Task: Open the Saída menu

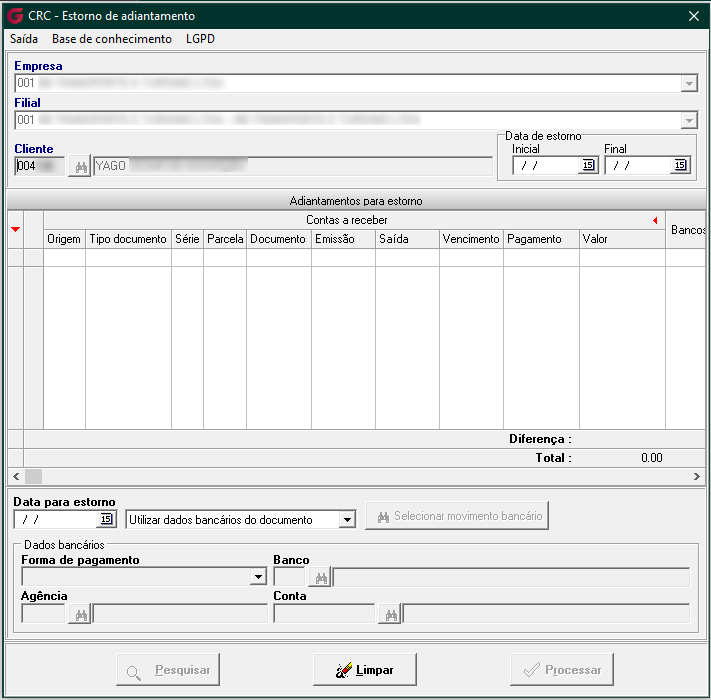Action: pos(24,39)
